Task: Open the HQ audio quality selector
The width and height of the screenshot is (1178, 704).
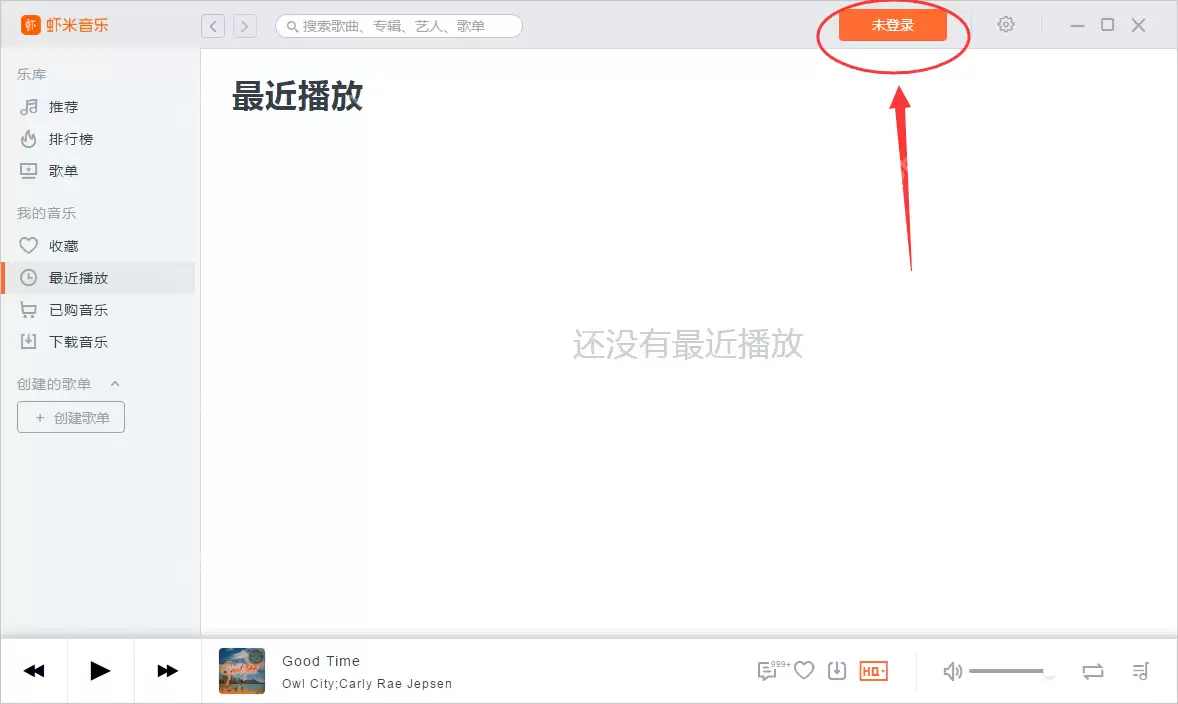Action: coord(873,671)
